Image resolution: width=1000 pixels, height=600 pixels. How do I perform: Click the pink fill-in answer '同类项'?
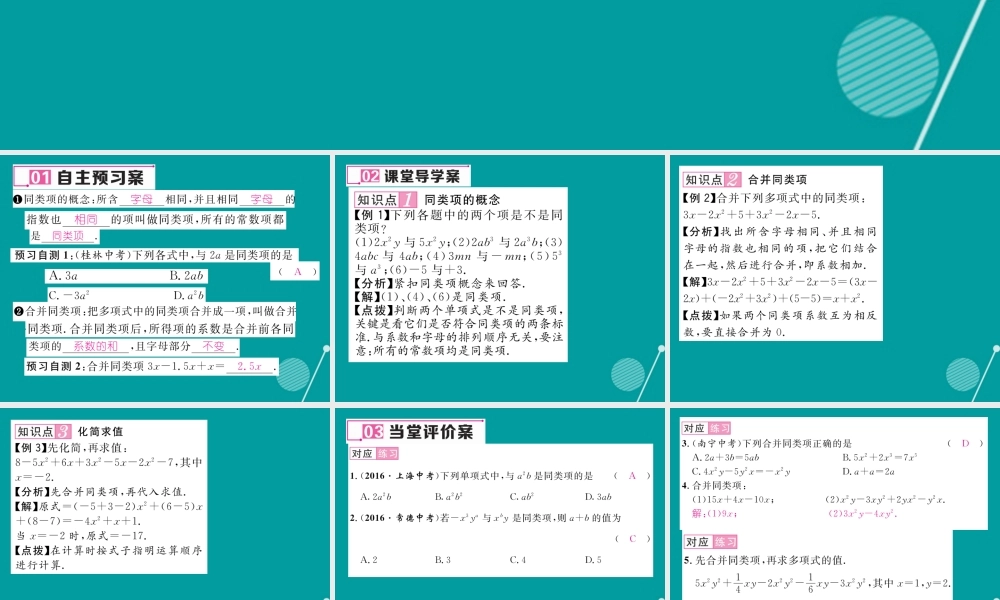click(68, 235)
